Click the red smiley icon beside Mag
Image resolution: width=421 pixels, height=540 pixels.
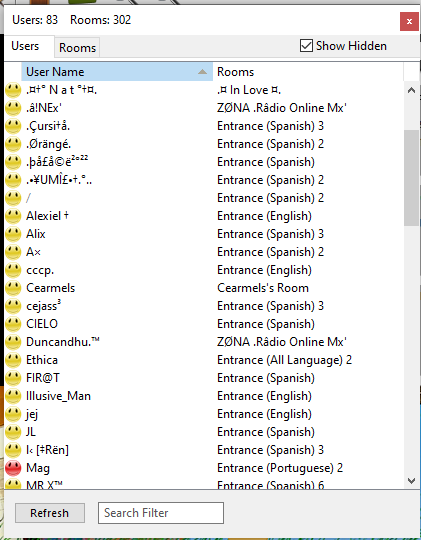pos(13,468)
